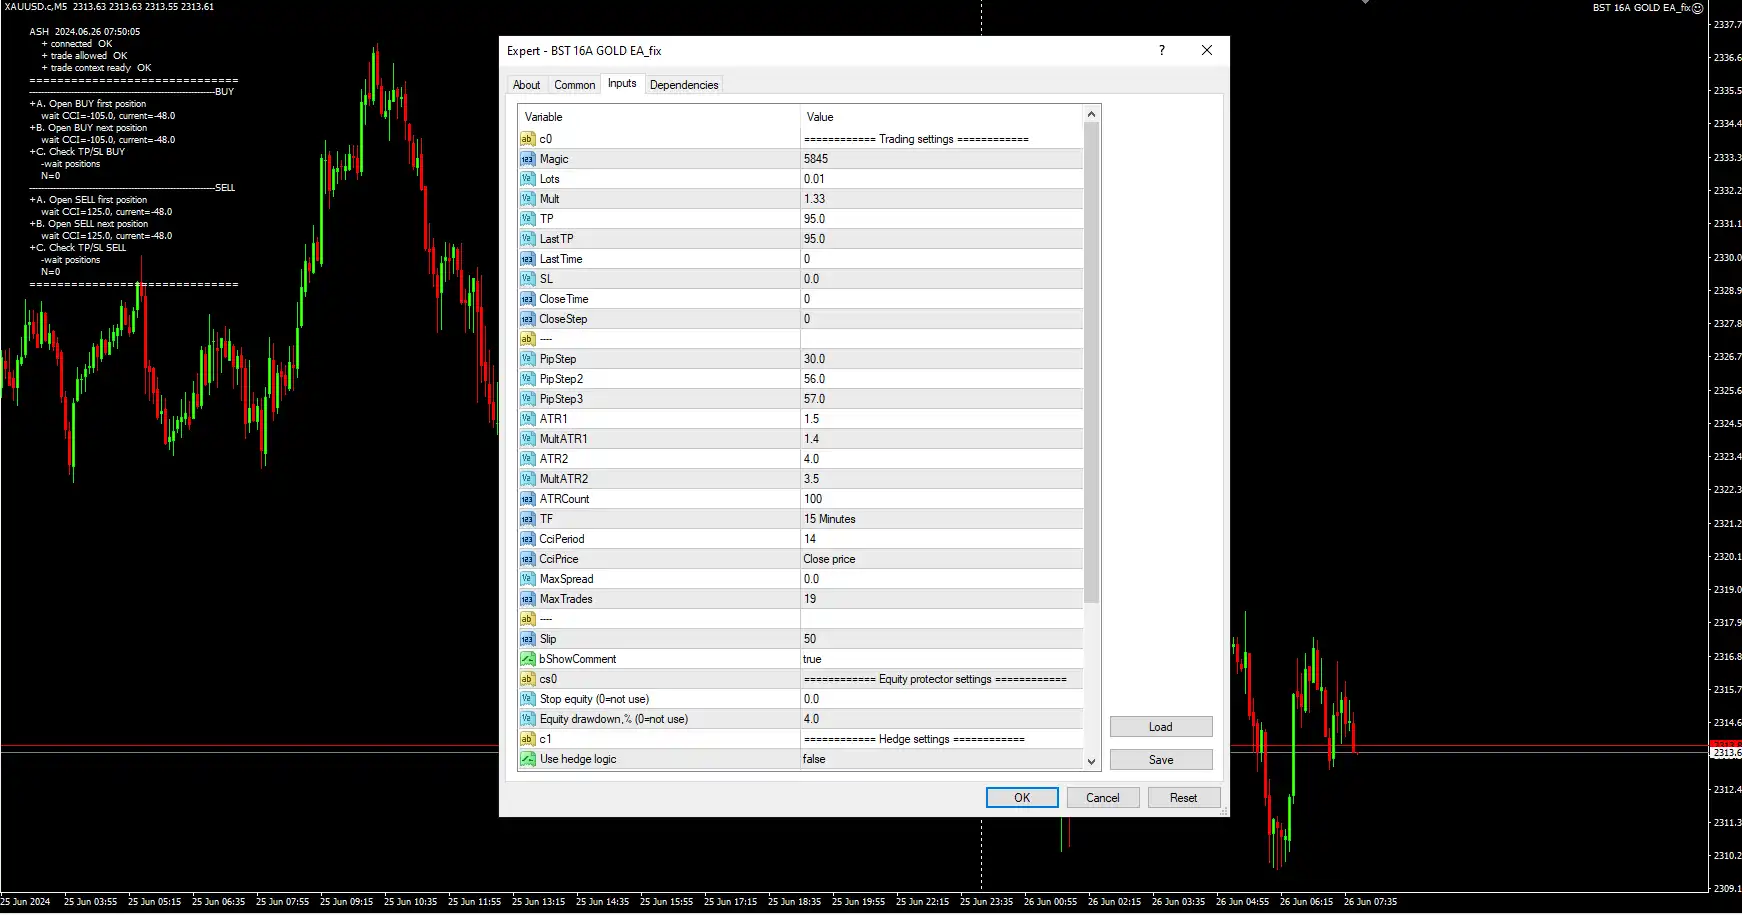
Task: Click the expert smiley icon on chart
Action: pos(1697,8)
